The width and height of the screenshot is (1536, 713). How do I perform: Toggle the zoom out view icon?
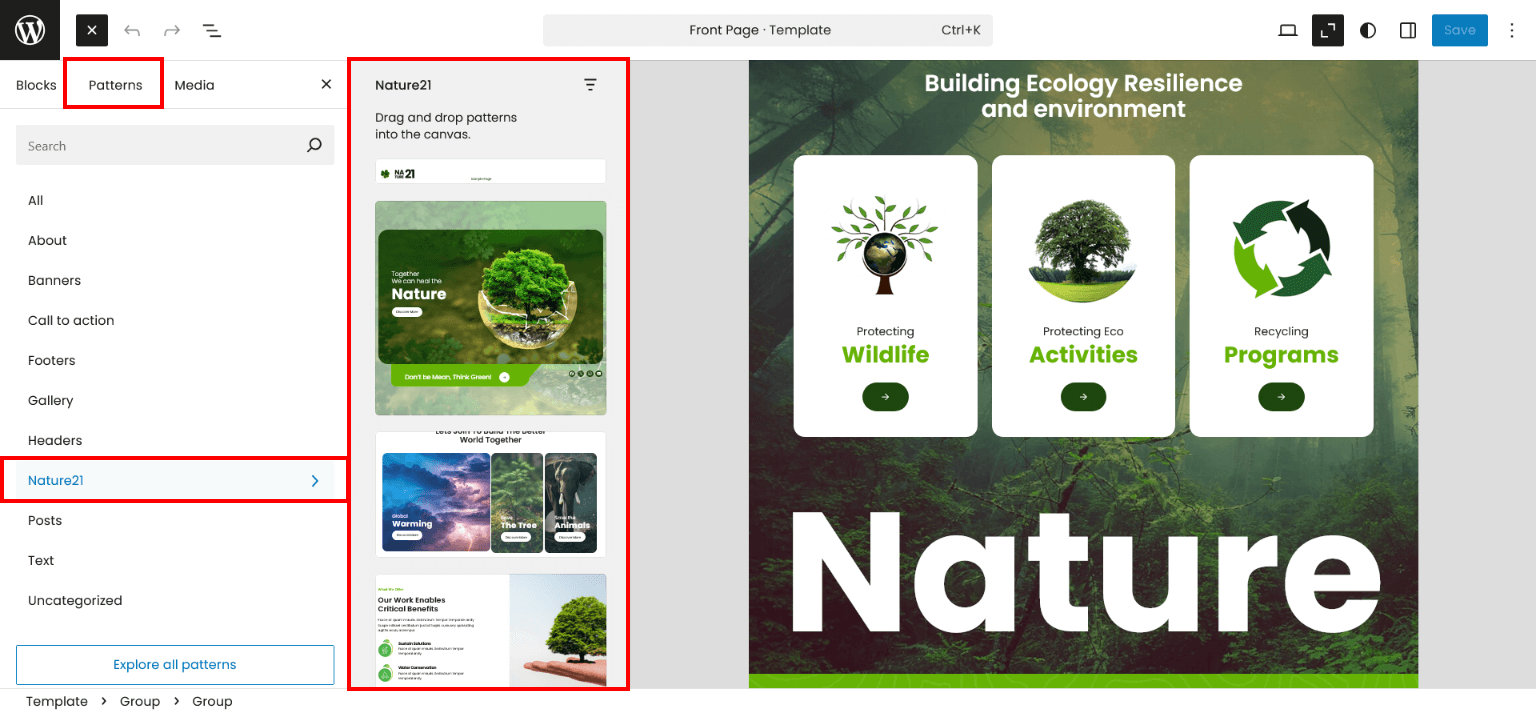pyautogui.click(x=1328, y=30)
